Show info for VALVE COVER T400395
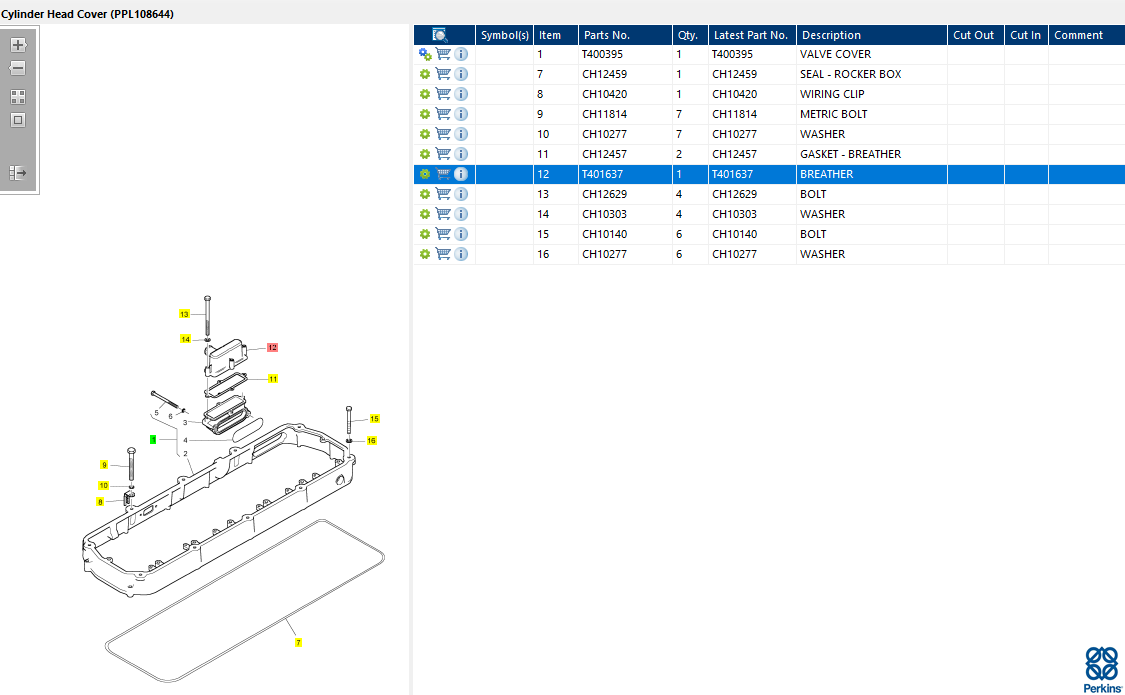Screen dimensions: 1125x695 pyautogui.click(x=461, y=55)
